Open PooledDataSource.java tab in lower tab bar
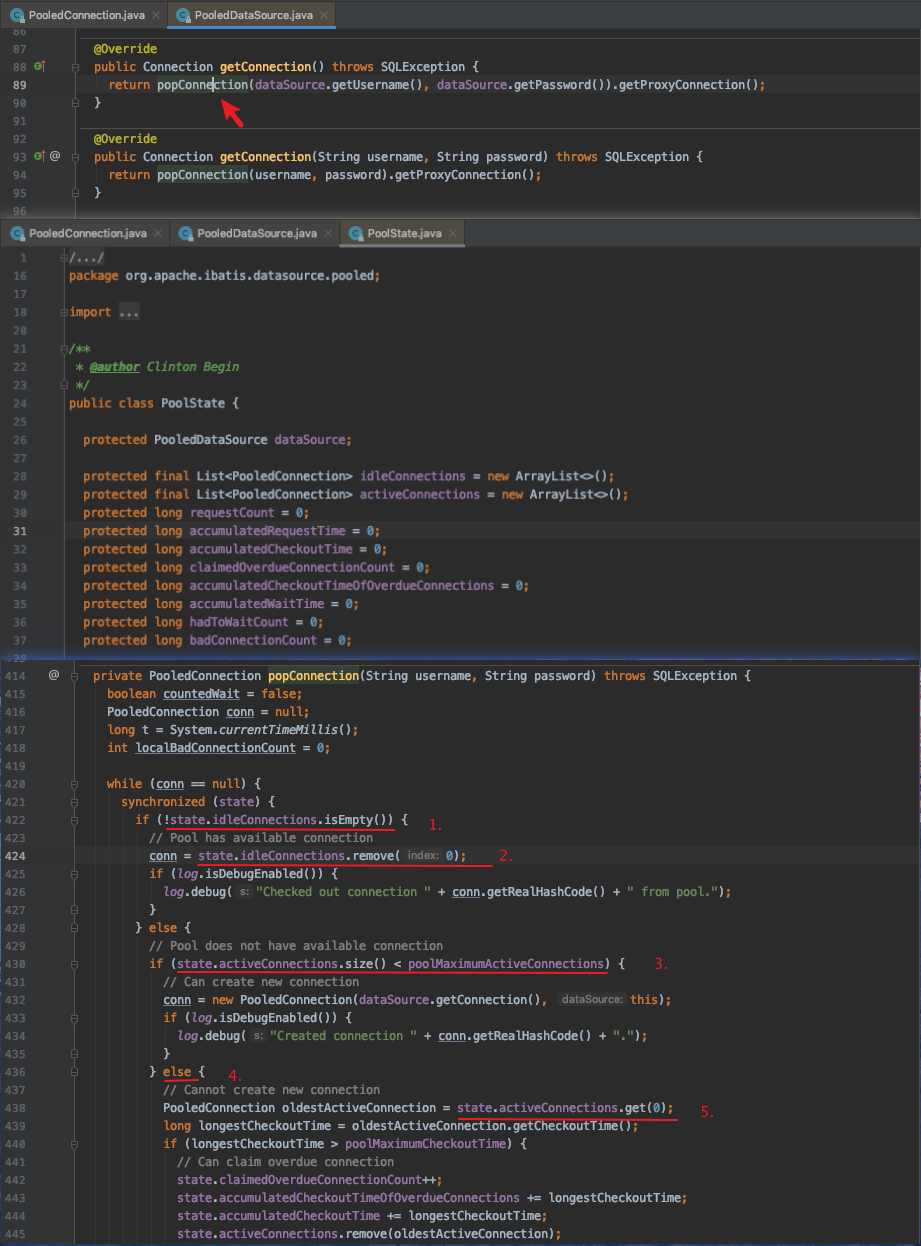Viewport: 921px width, 1246px height. point(256,233)
